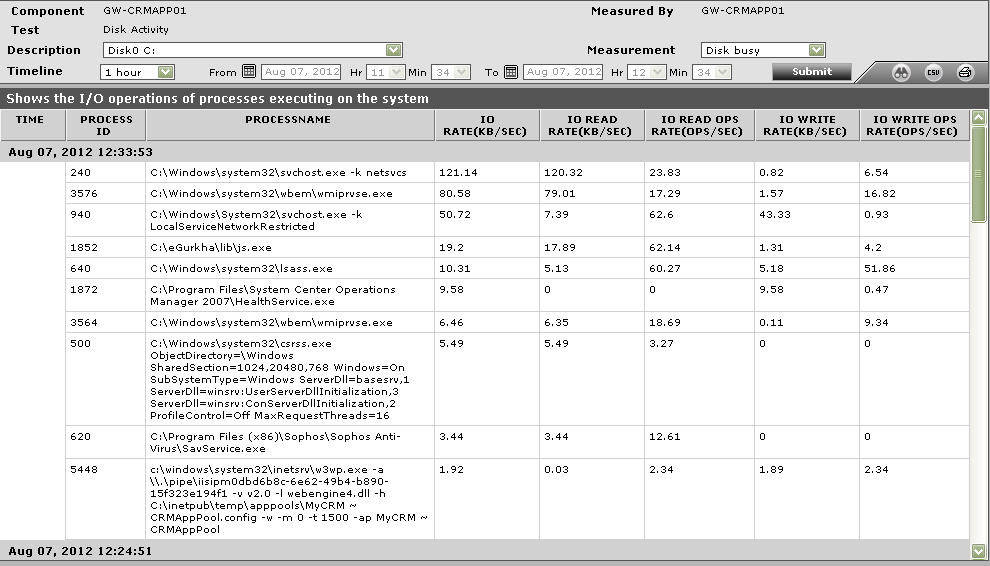This screenshot has width=990, height=566.
Task: Click IO read ops value 12.61
Action: point(665,437)
